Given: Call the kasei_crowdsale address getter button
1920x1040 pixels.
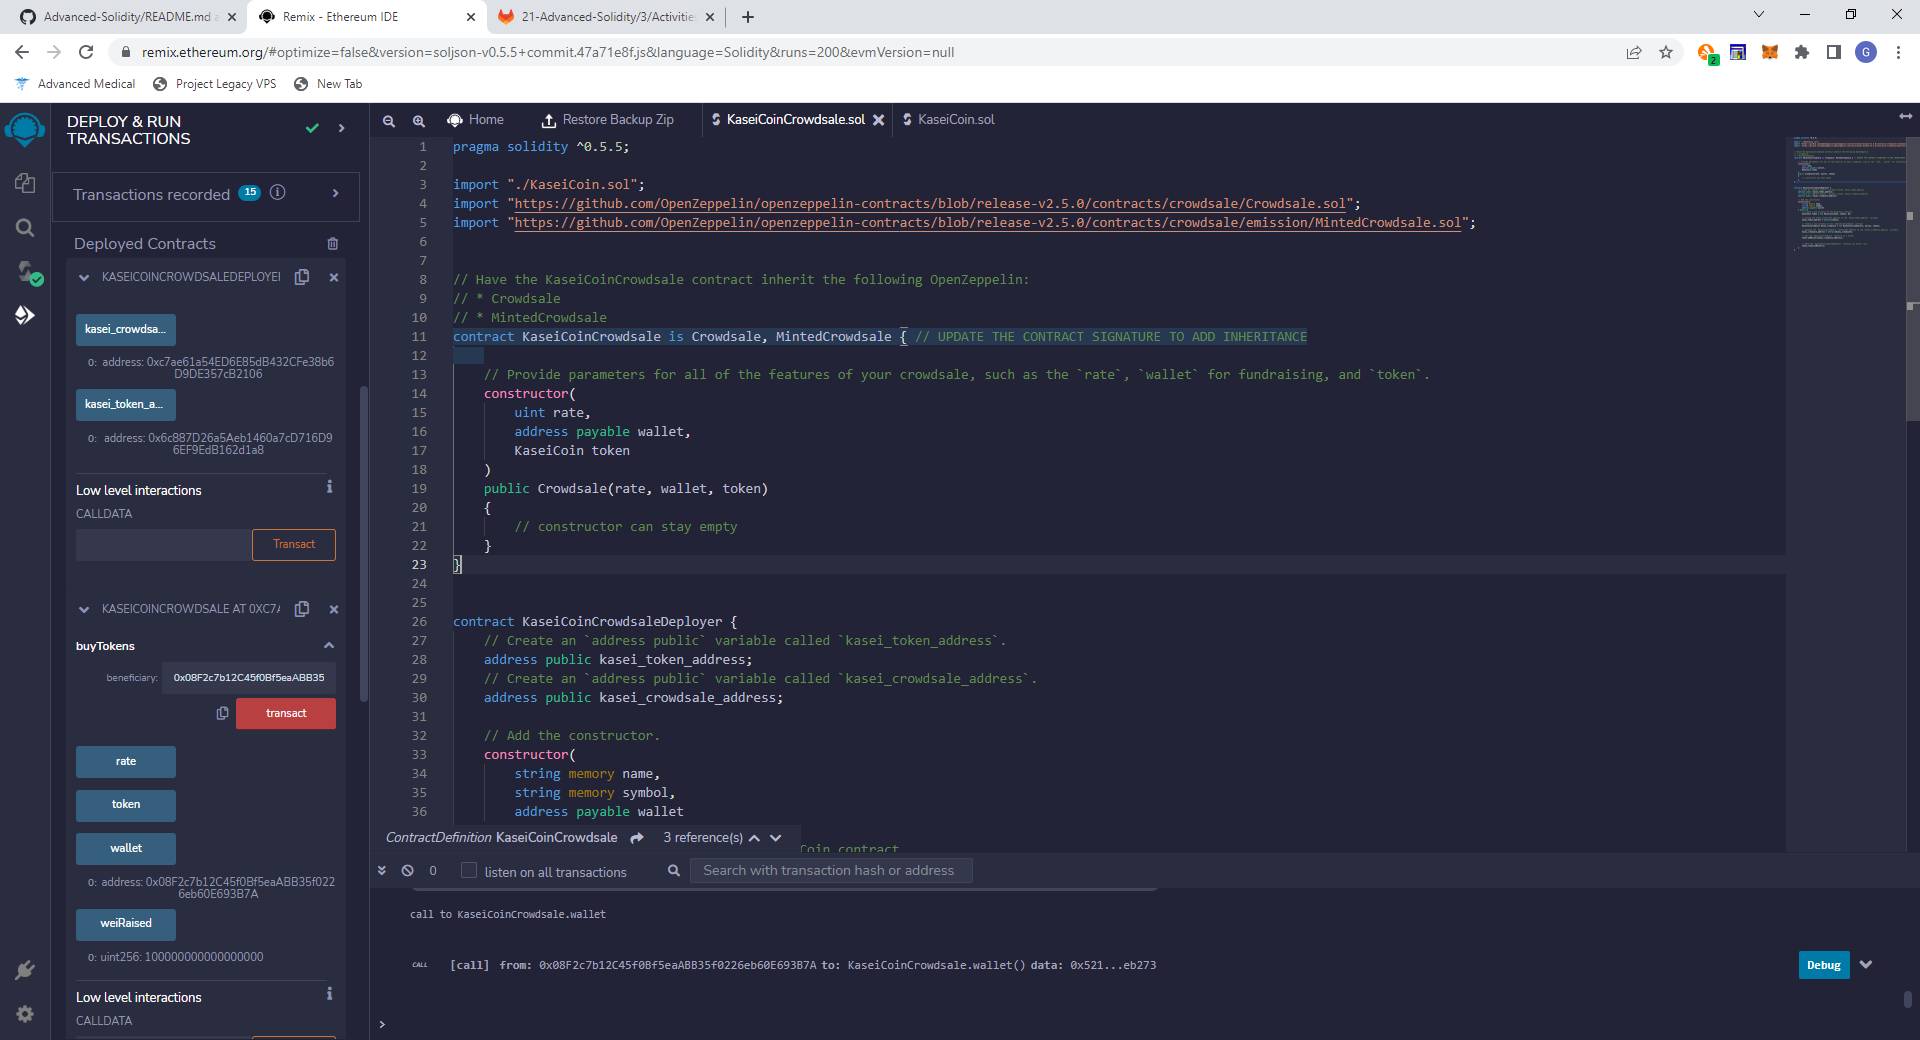Looking at the screenshot, I should [x=126, y=329].
